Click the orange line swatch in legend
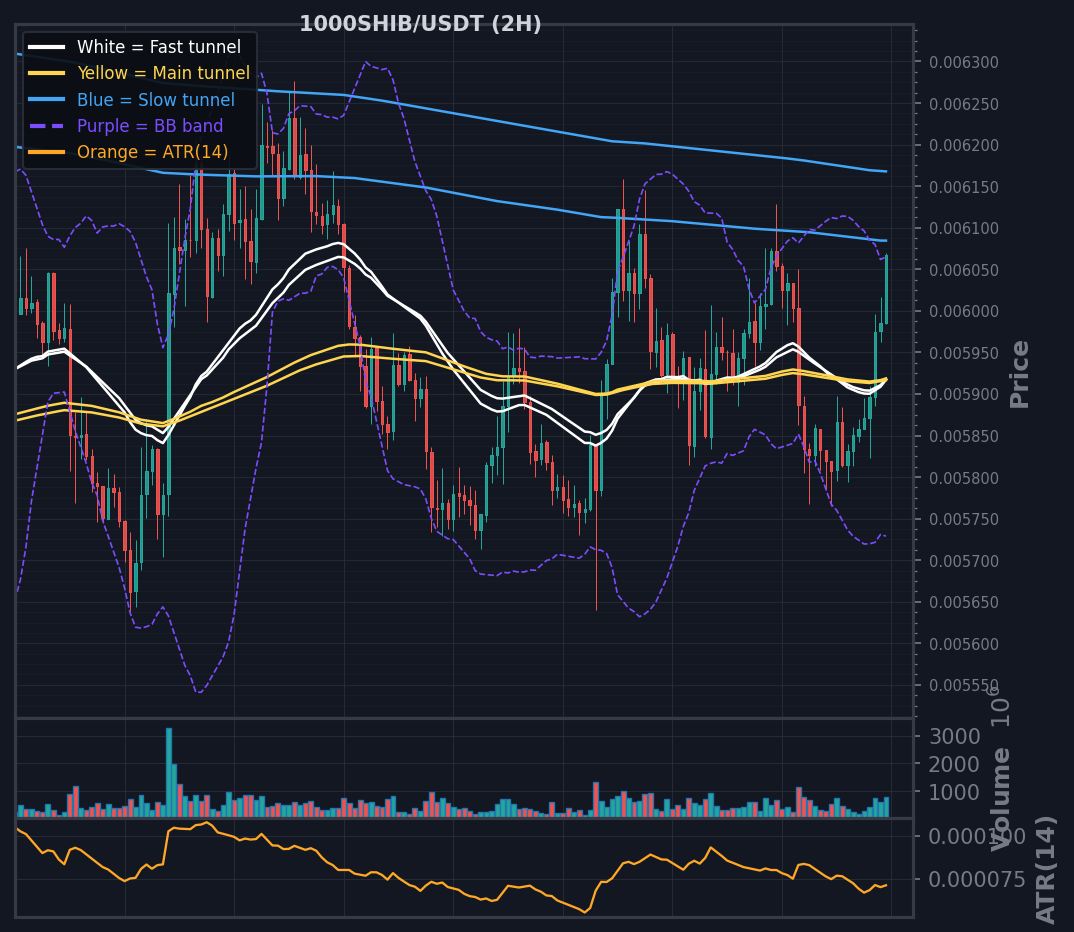The image size is (1074, 932). coord(47,152)
